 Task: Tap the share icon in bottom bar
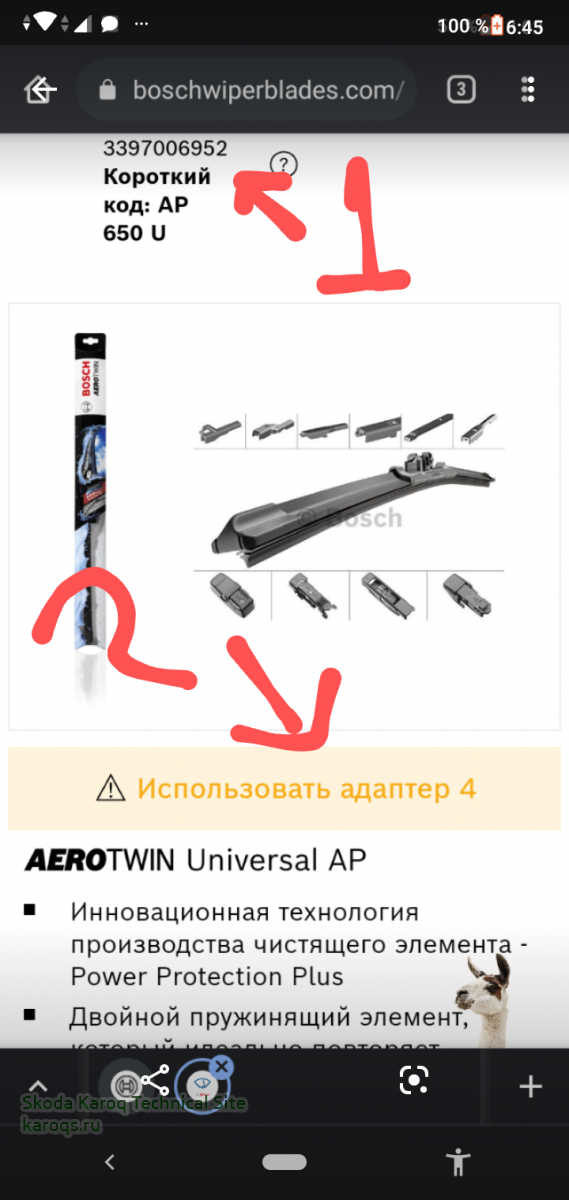pyautogui.click(x=154, y=1082)
